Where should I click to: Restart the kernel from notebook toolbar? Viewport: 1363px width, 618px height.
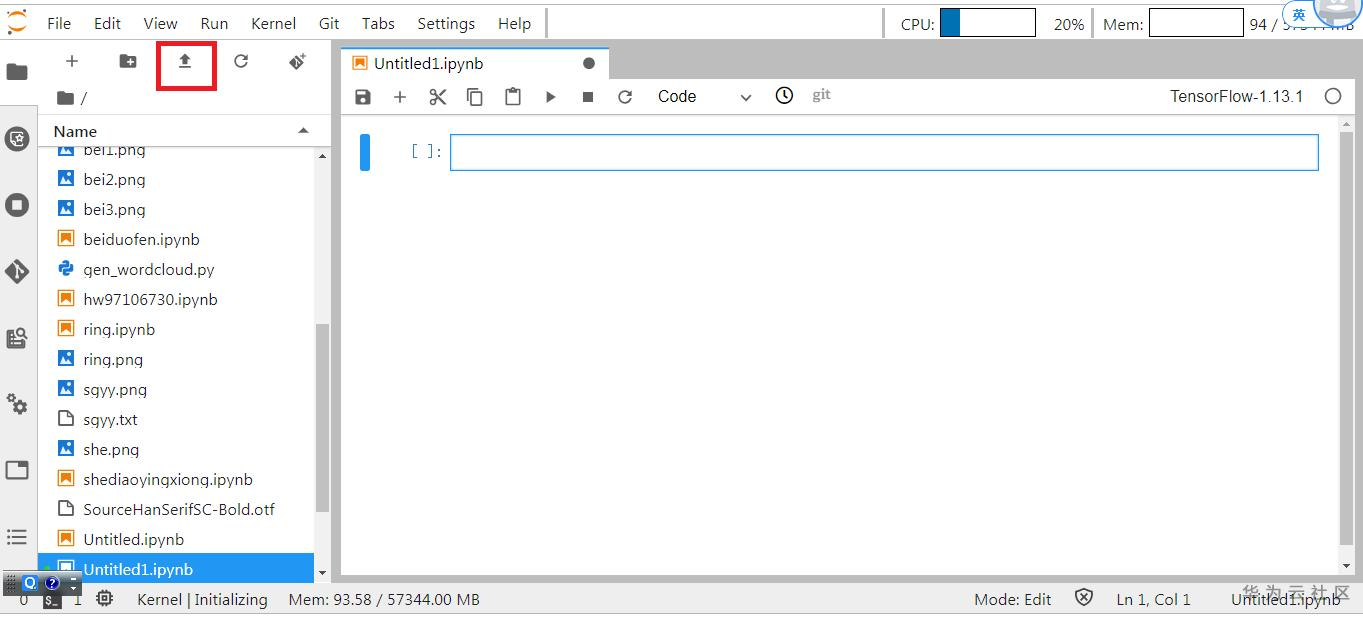(625, 97)
